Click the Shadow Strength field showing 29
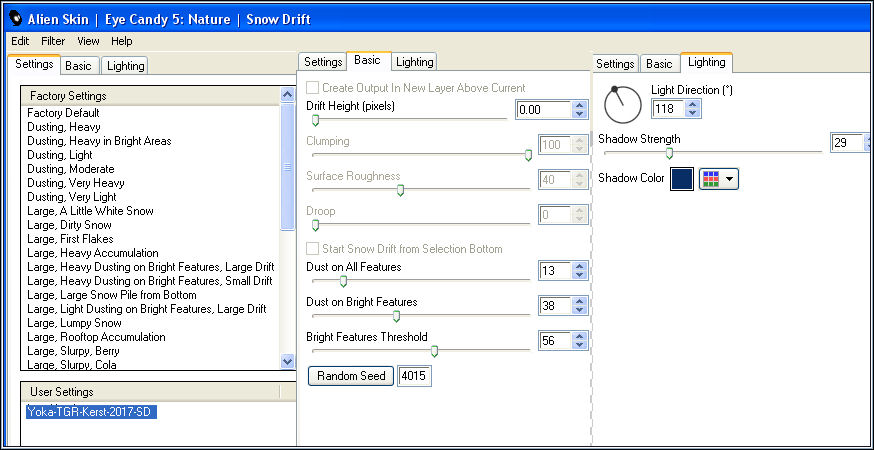Image resolution: width=874 pixels, height=450 pixels. point(846,143)
